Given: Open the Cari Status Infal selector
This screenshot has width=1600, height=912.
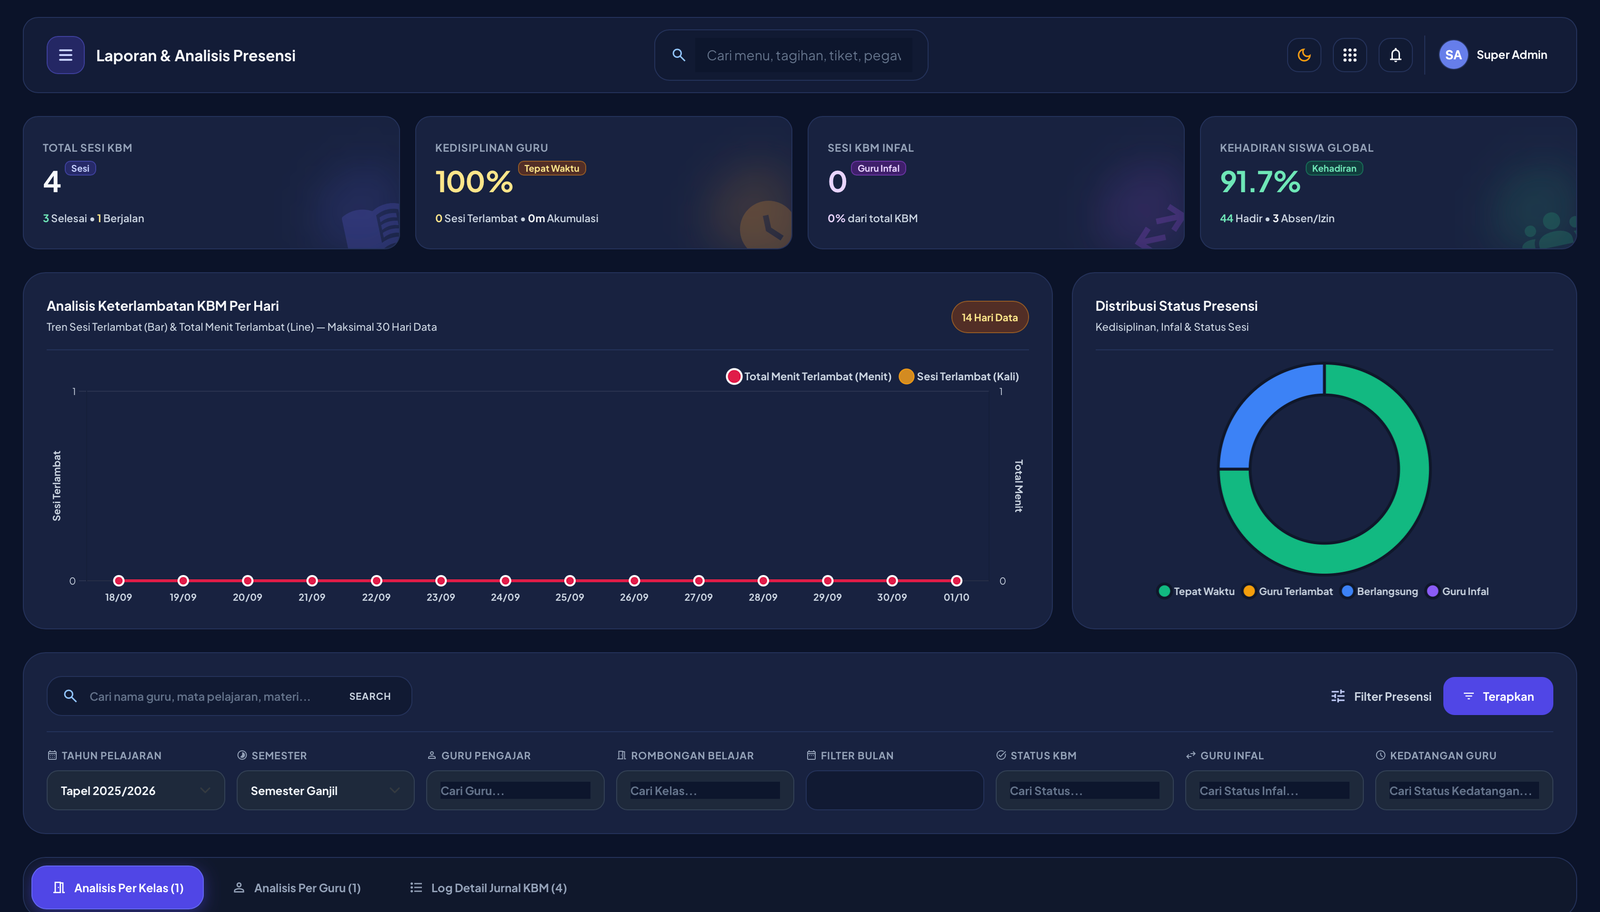Looking at the screenshot, I should [1274, 790].
